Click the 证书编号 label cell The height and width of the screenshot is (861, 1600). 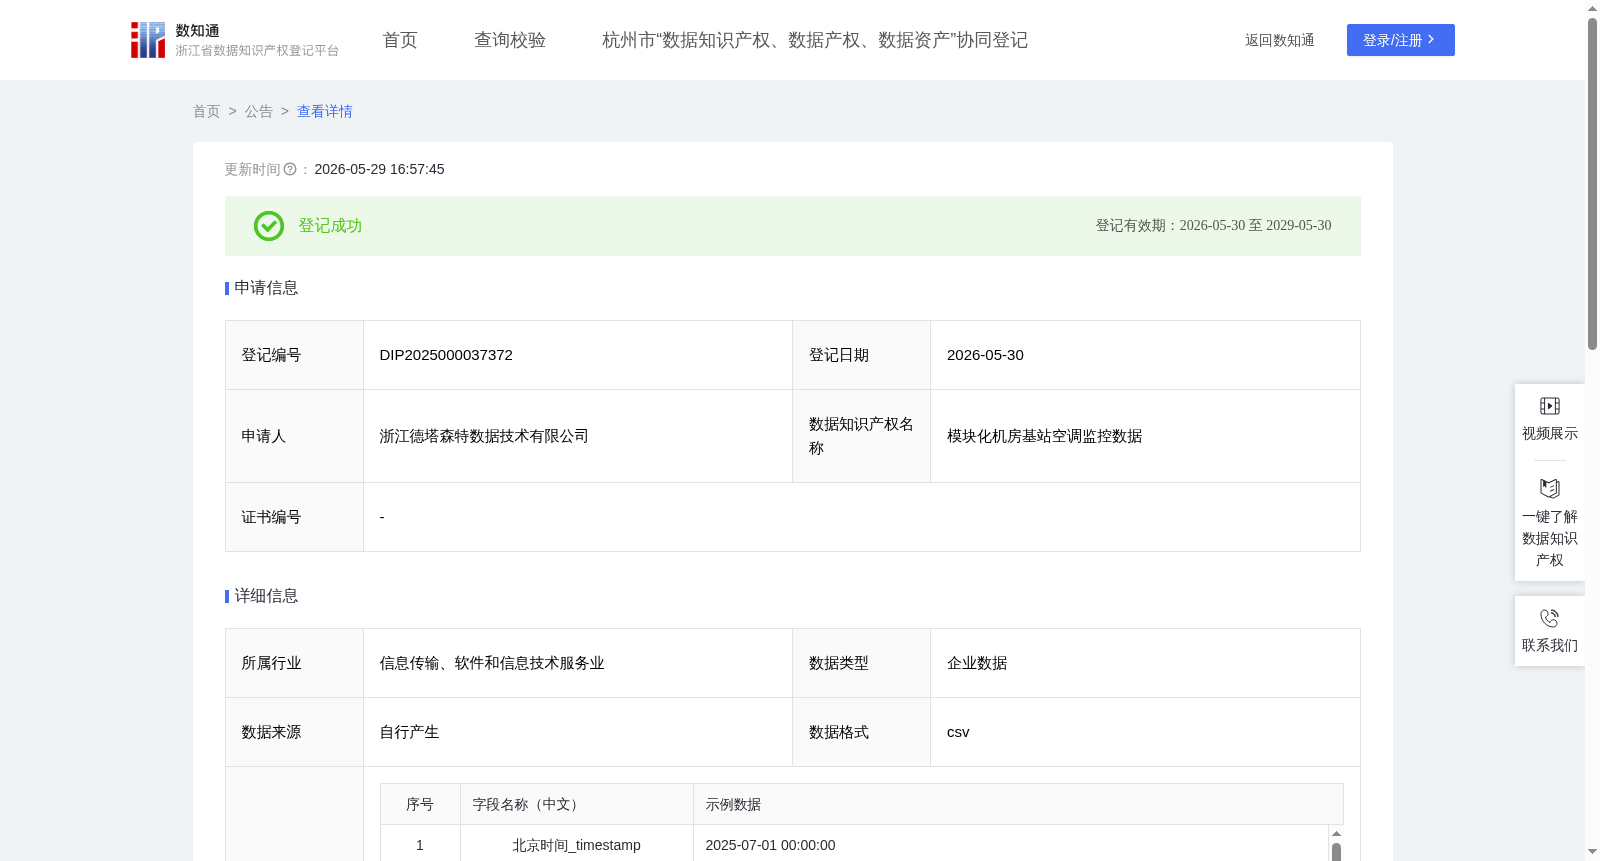295,517
